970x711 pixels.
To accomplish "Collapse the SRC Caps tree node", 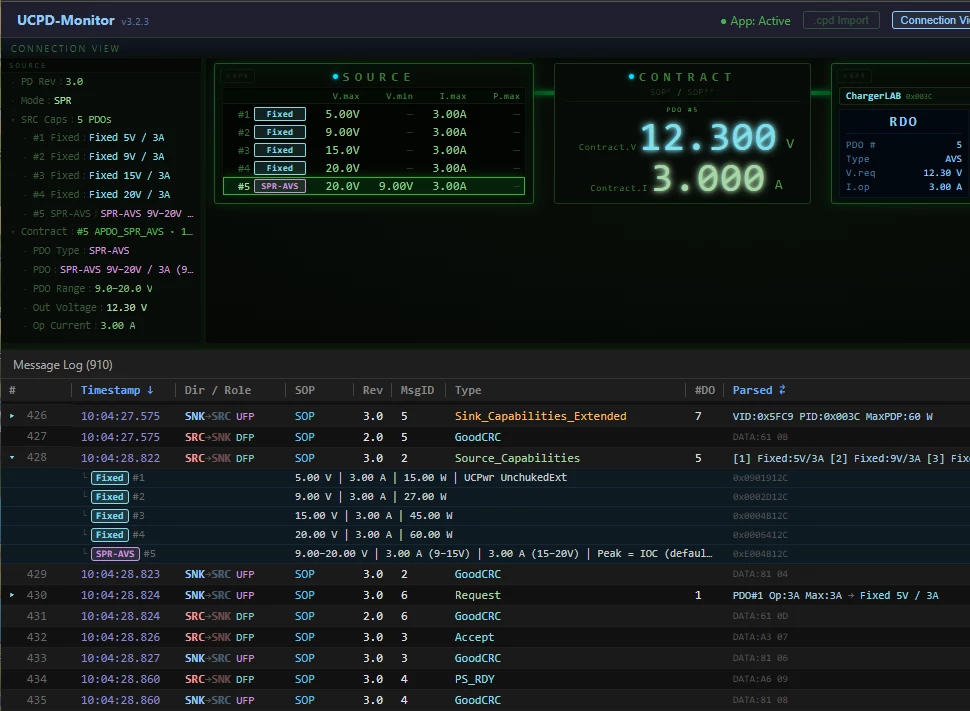I will [14, 119].
